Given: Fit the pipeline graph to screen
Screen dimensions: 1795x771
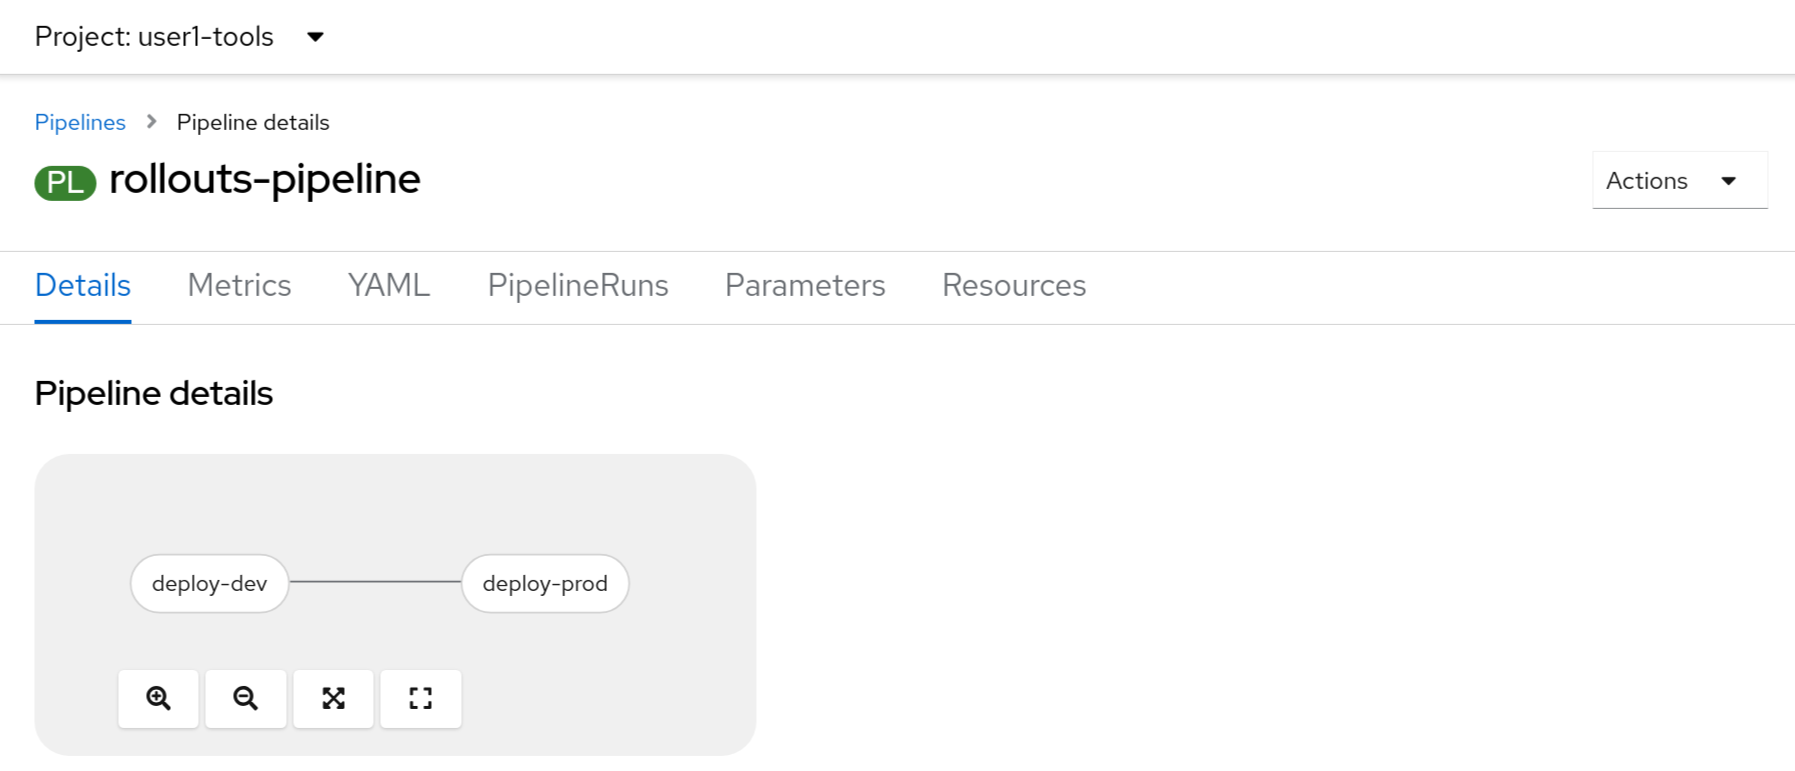Looking at the screenshot, I should (333, 698).
